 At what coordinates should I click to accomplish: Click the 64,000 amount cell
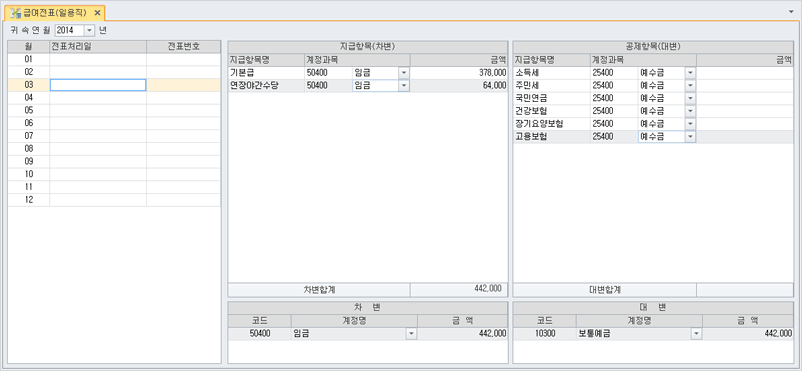459,85
